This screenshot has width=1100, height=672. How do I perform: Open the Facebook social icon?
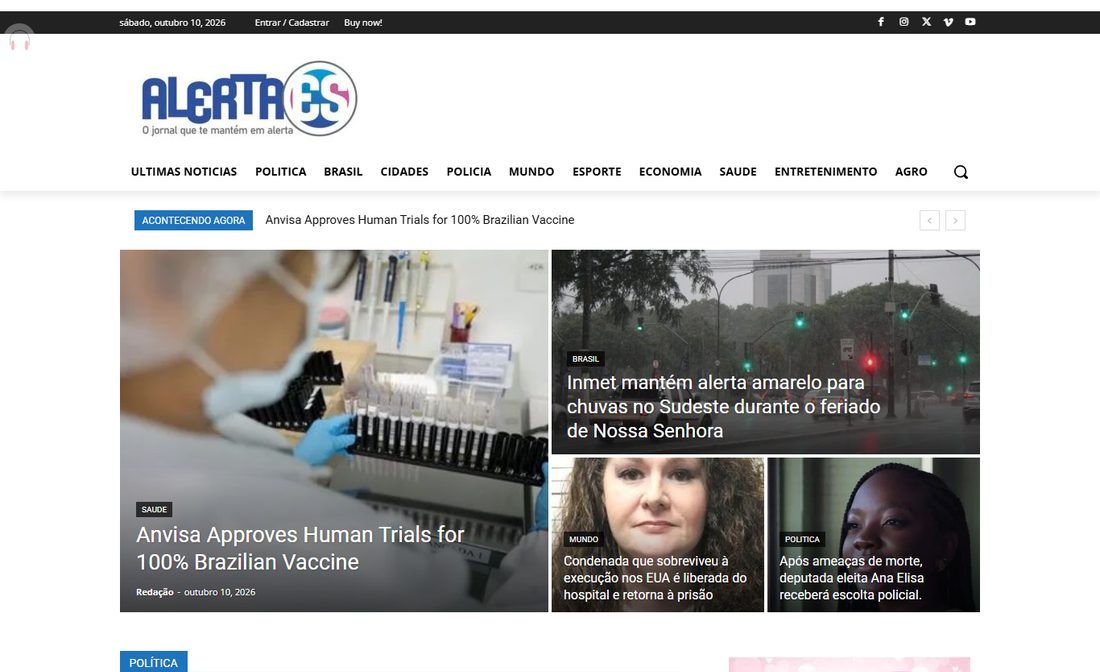[881, 22]
